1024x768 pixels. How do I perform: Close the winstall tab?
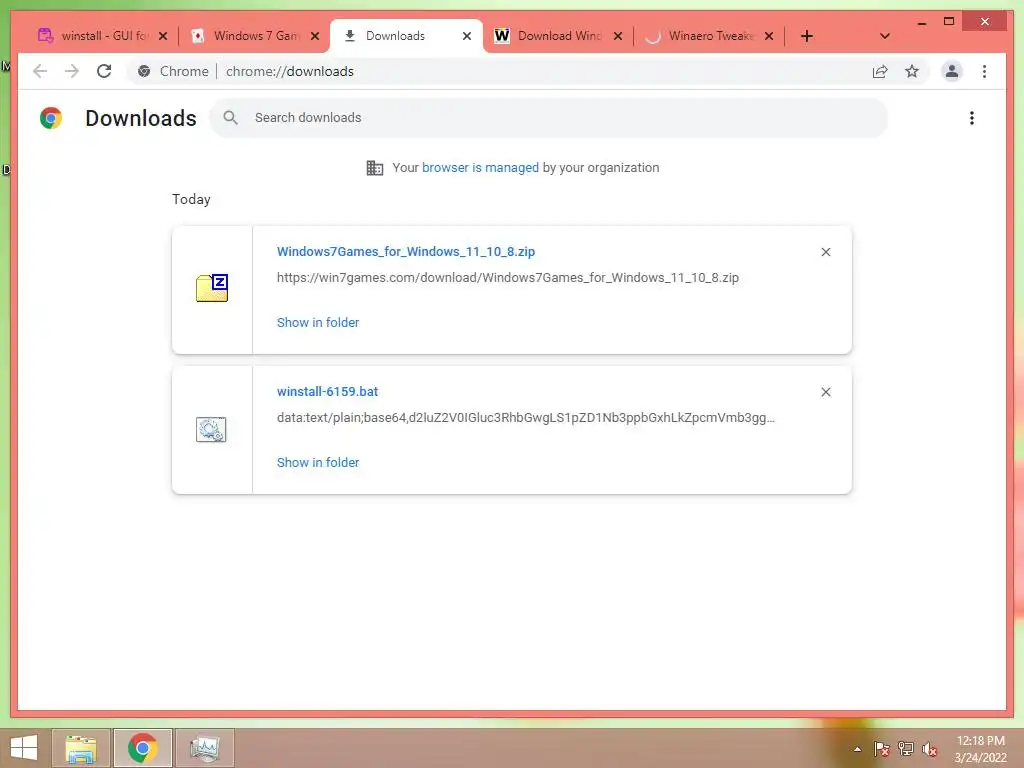[x=163, y=36]
